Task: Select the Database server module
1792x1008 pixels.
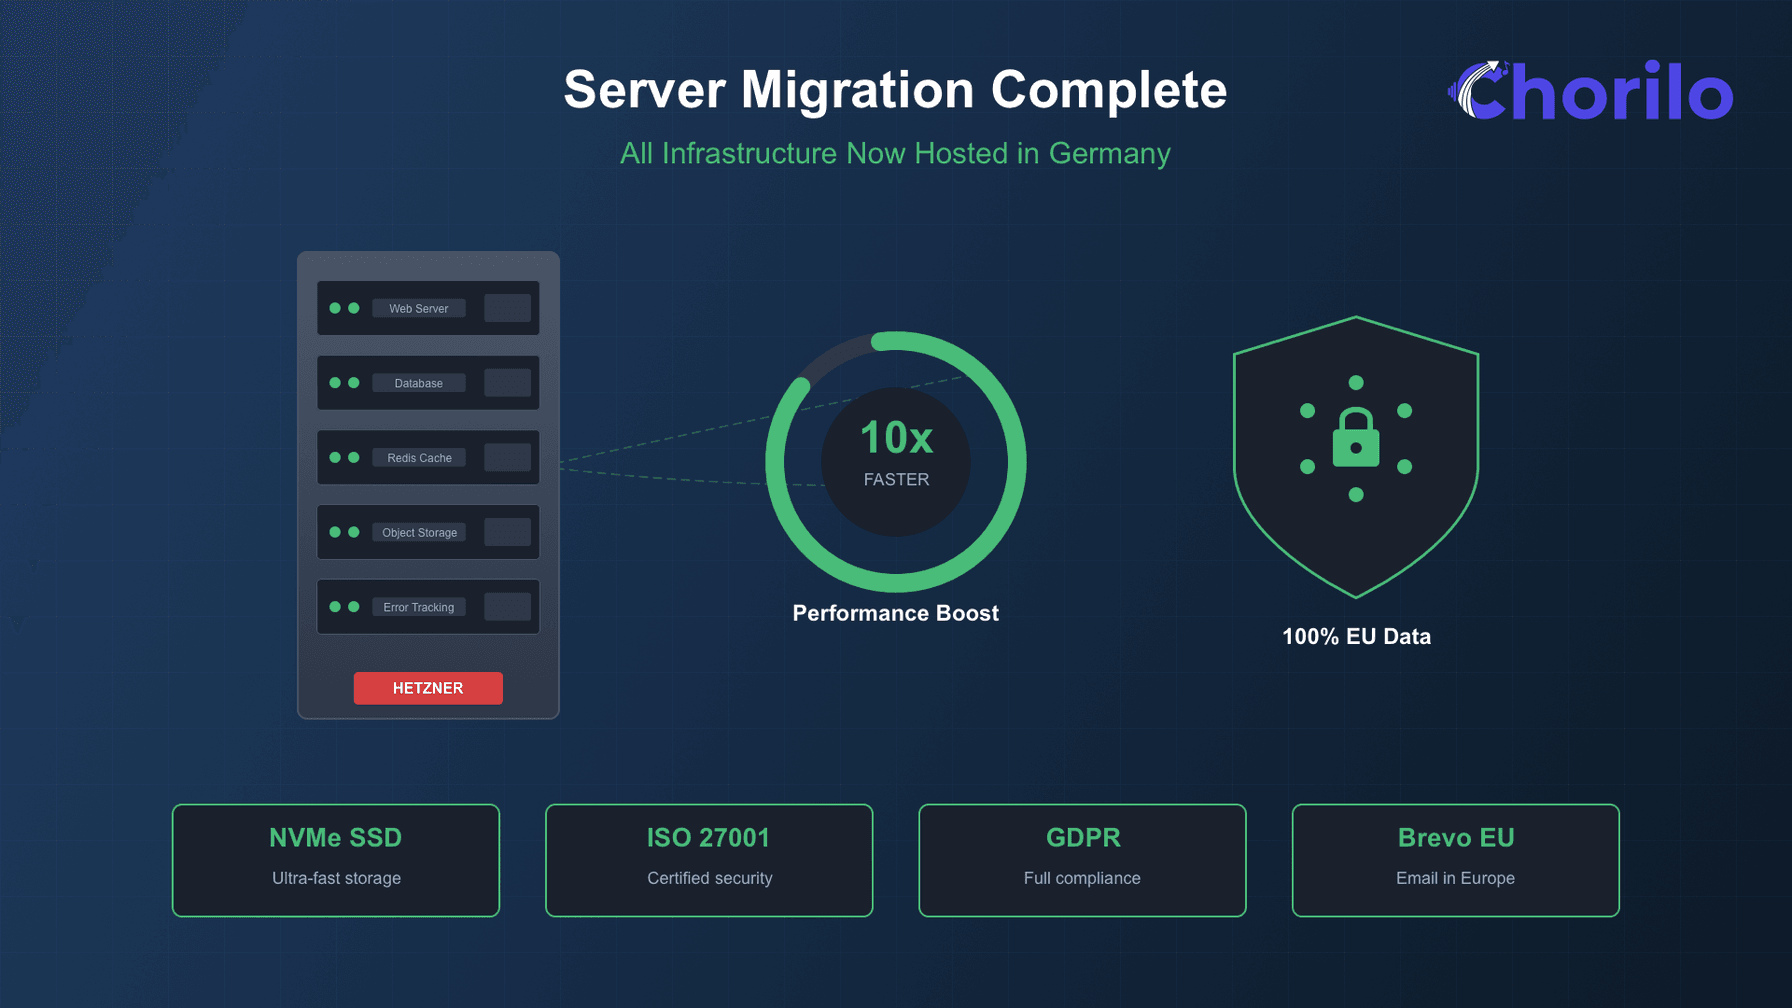Action: point(428,382)
